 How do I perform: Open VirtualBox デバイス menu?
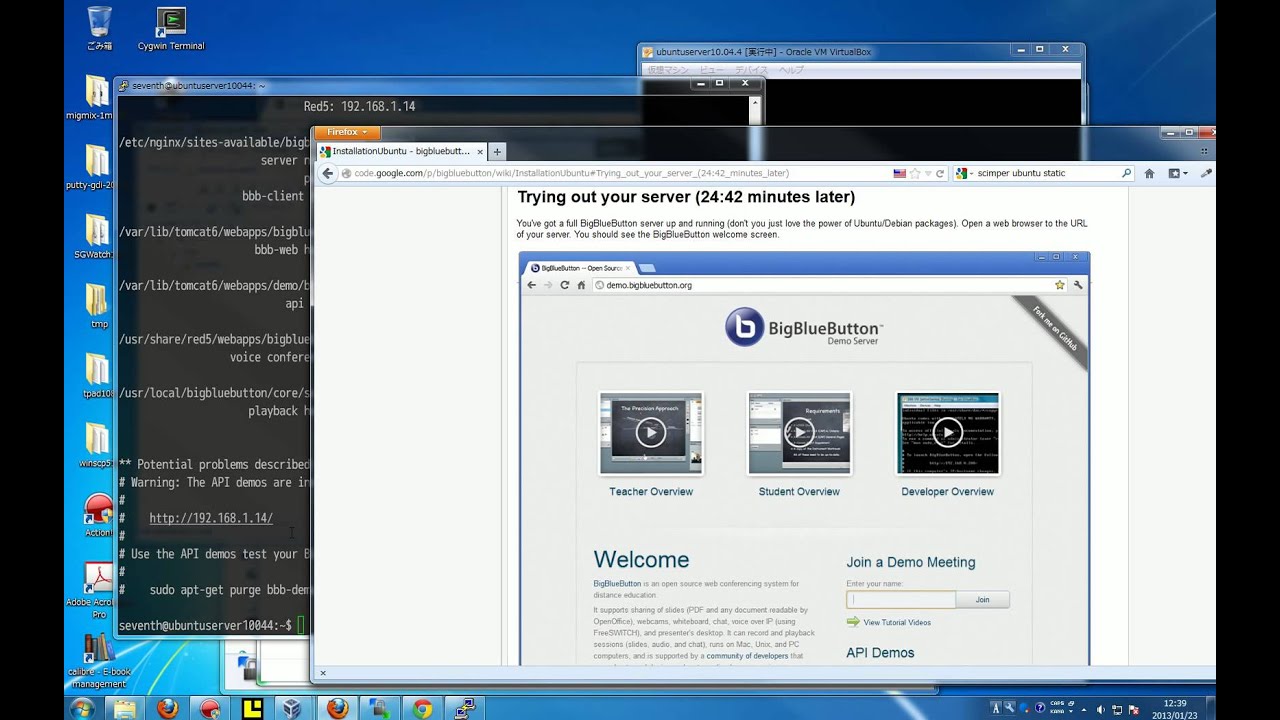coord(752,70)
